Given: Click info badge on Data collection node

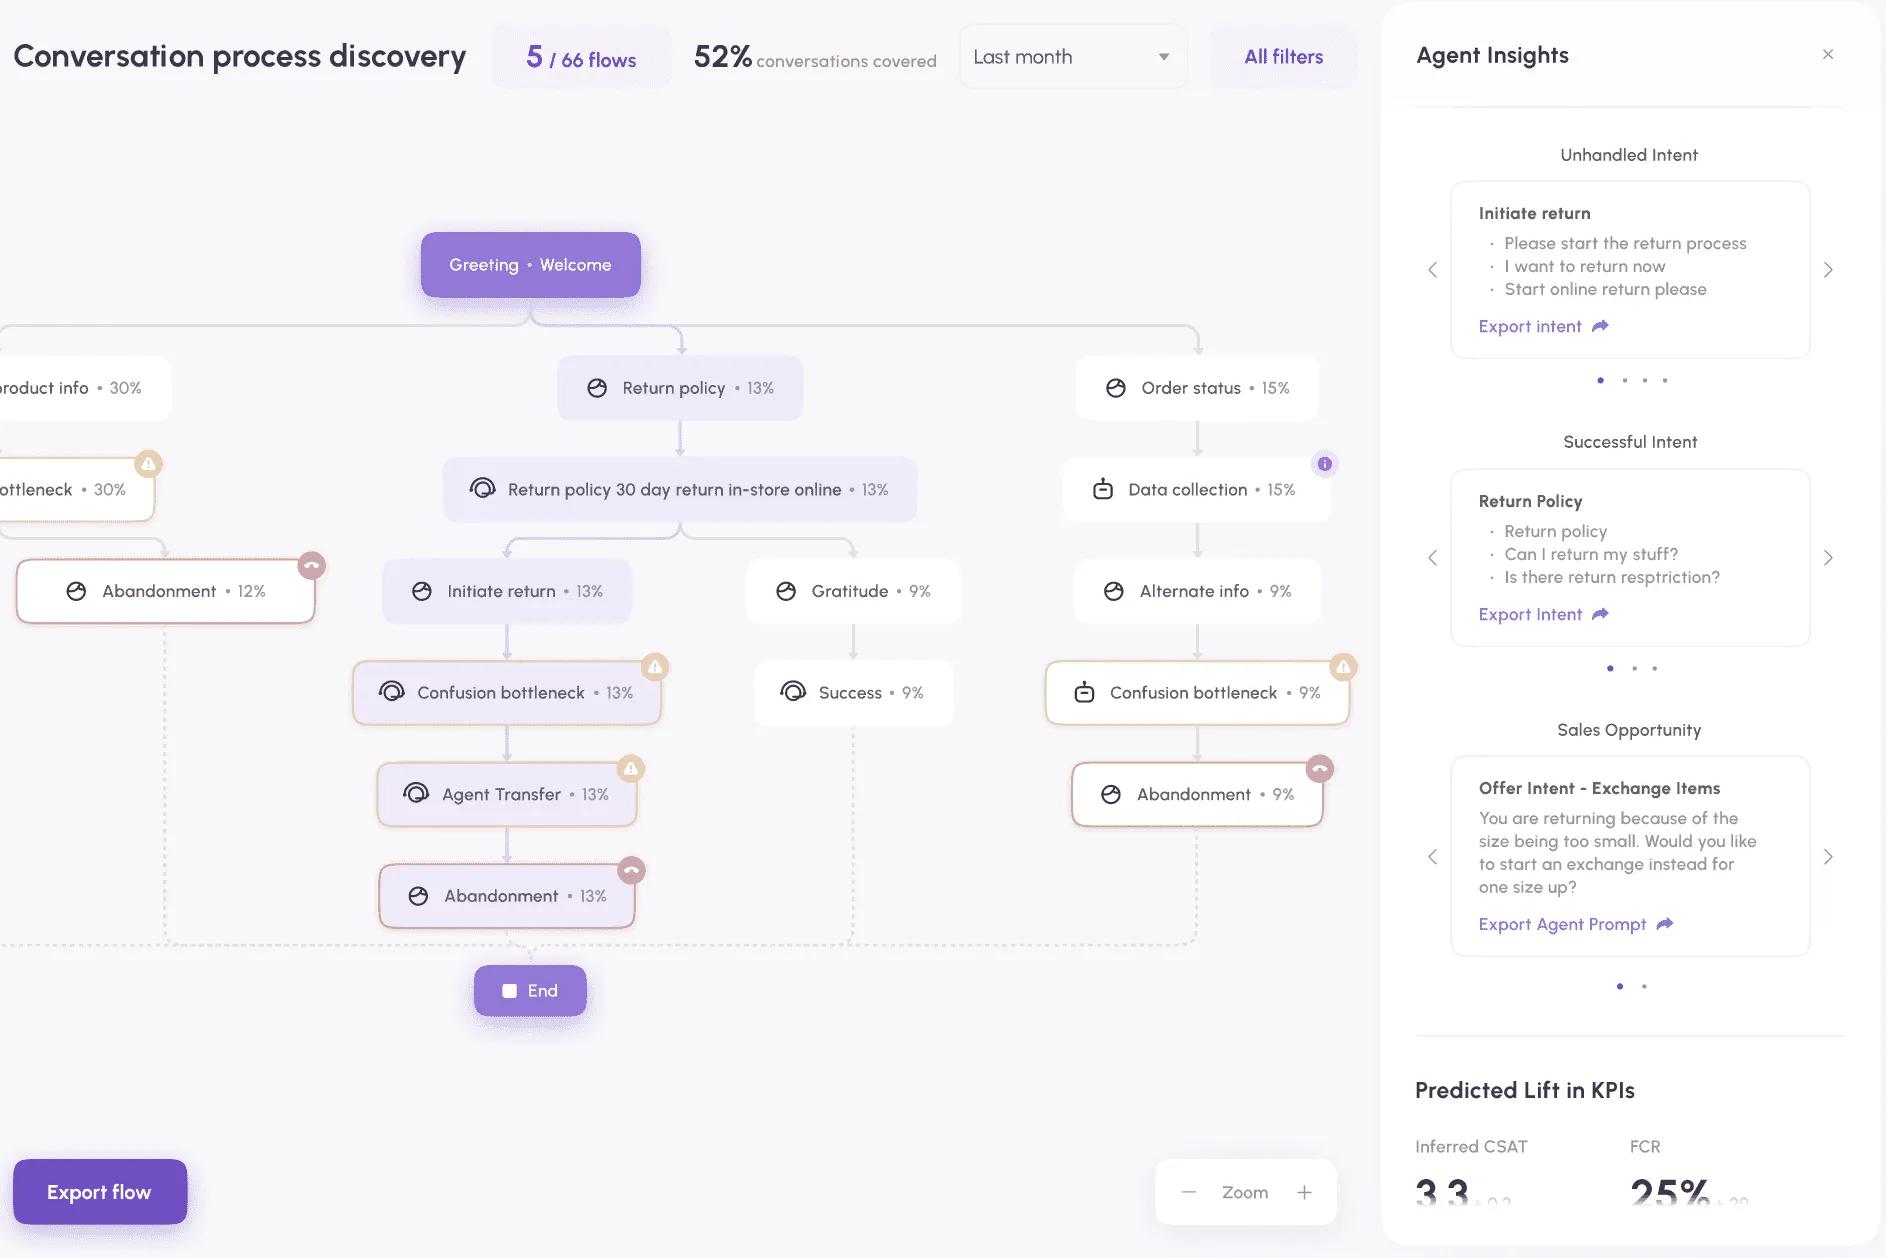Looking at the screenshot, I should 1324,464.
